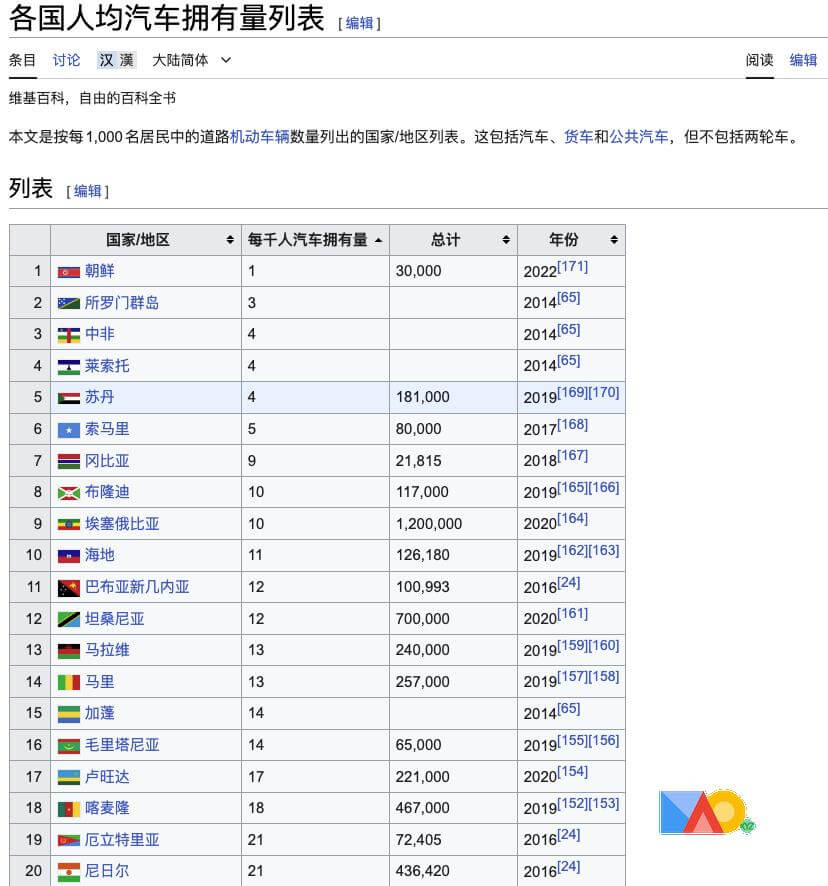
Task: Open the 大陆简体 language variant dropdown
Action: 191,60
